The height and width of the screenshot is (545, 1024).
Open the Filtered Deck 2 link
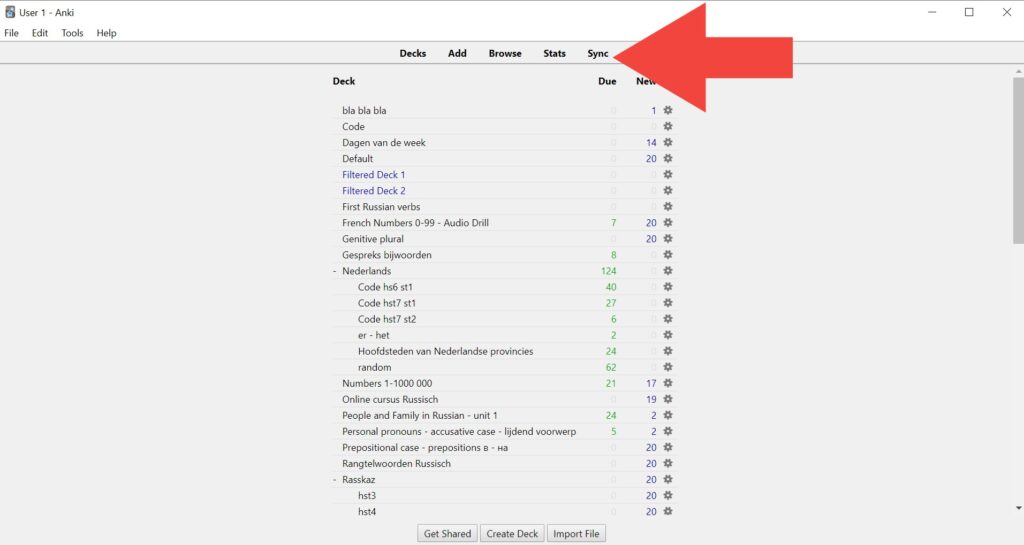374,191
